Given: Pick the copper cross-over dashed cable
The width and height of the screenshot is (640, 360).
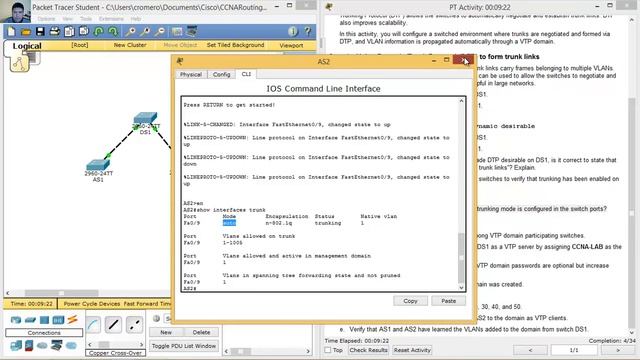Looking at the screenshot, I should point(134,325).
